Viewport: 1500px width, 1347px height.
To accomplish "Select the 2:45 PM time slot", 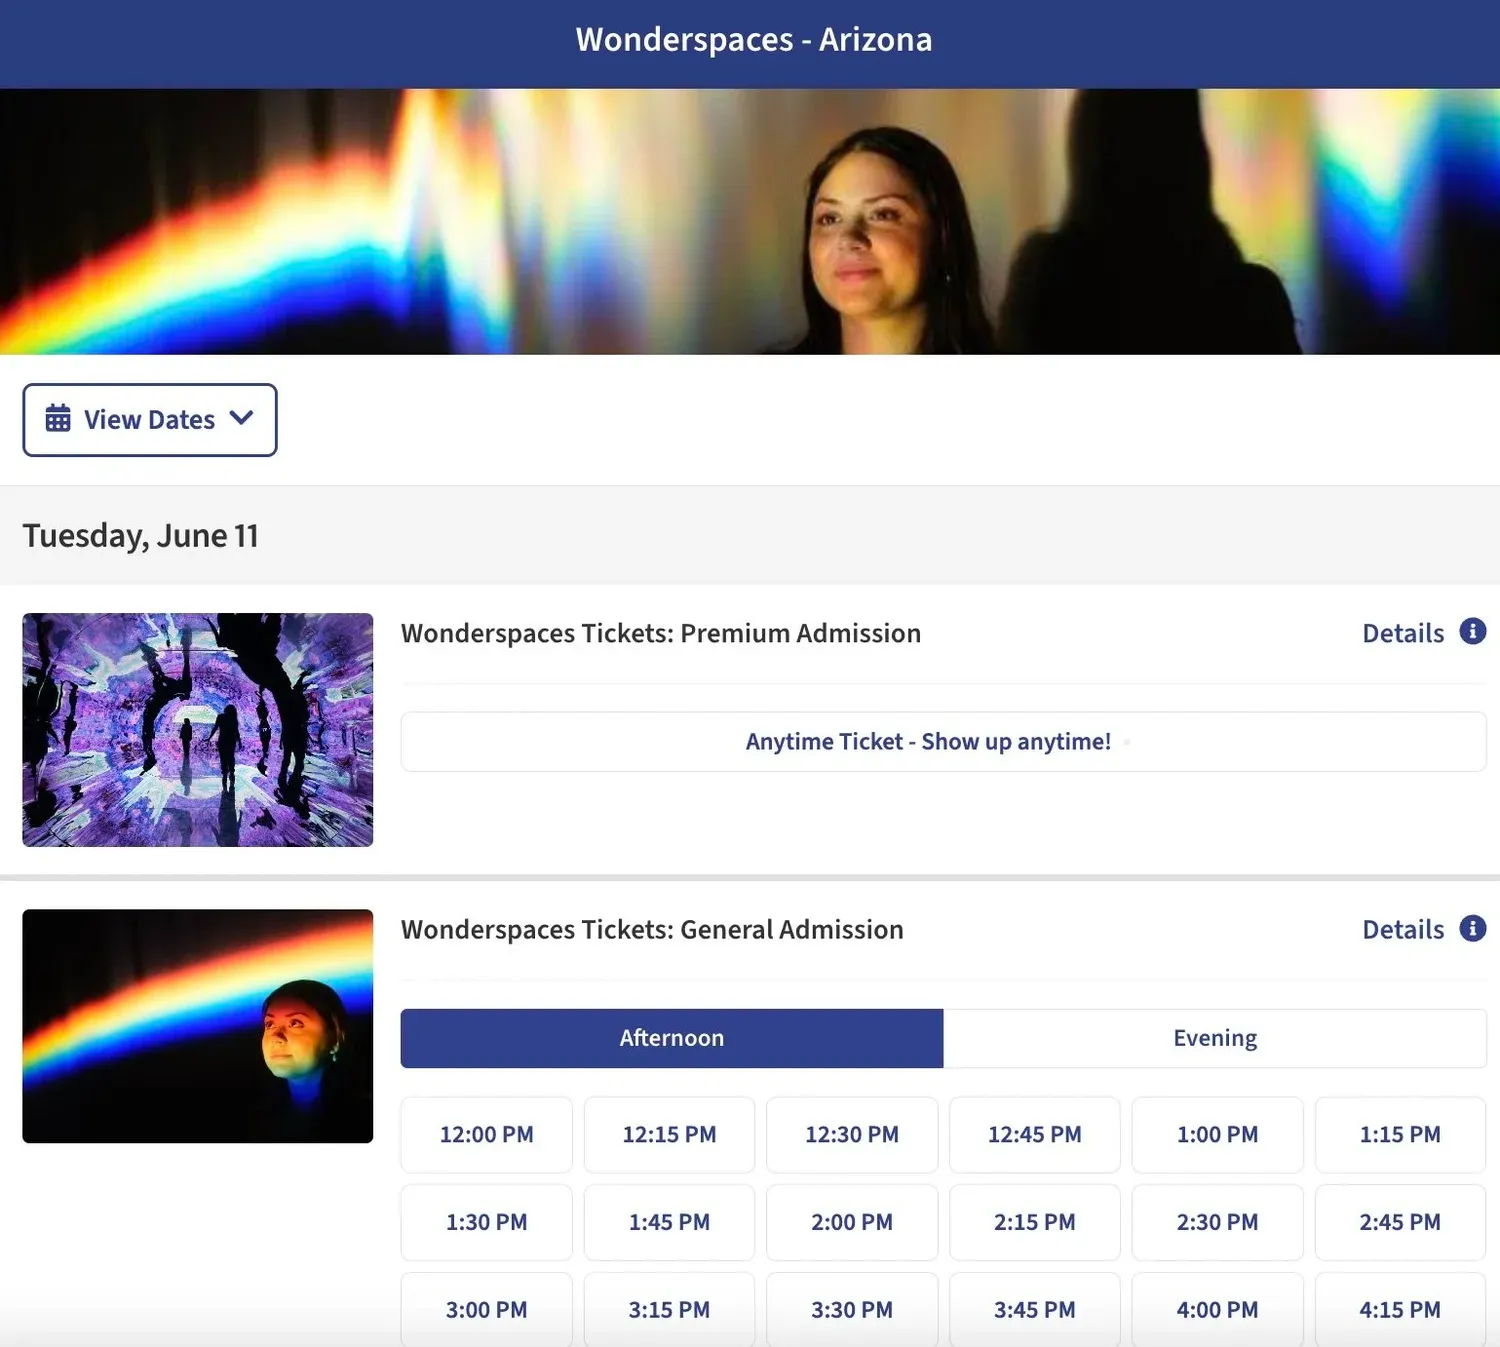I will tap(1400, 1222).
